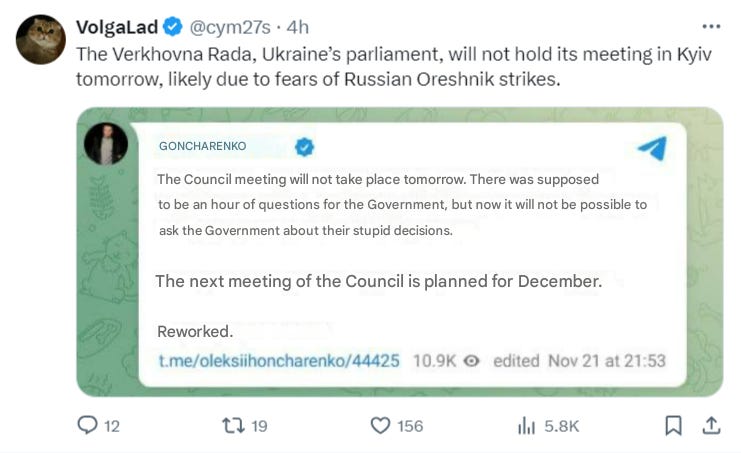The height and width of the screenshot is (453, 741).
Task: Open the t.me/oleksiihoncharenko/44425 link
Action: coord(279,361)
